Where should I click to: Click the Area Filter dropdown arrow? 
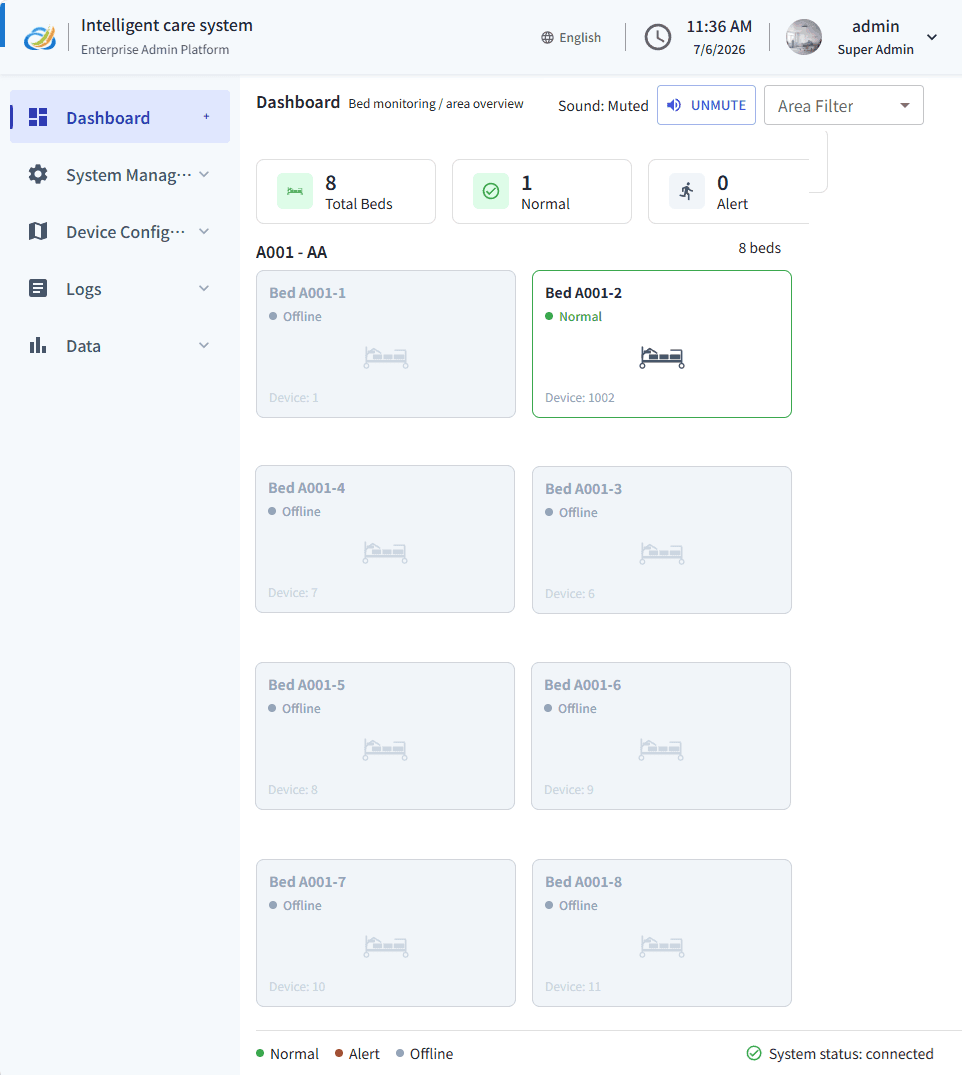coord(904,106)
